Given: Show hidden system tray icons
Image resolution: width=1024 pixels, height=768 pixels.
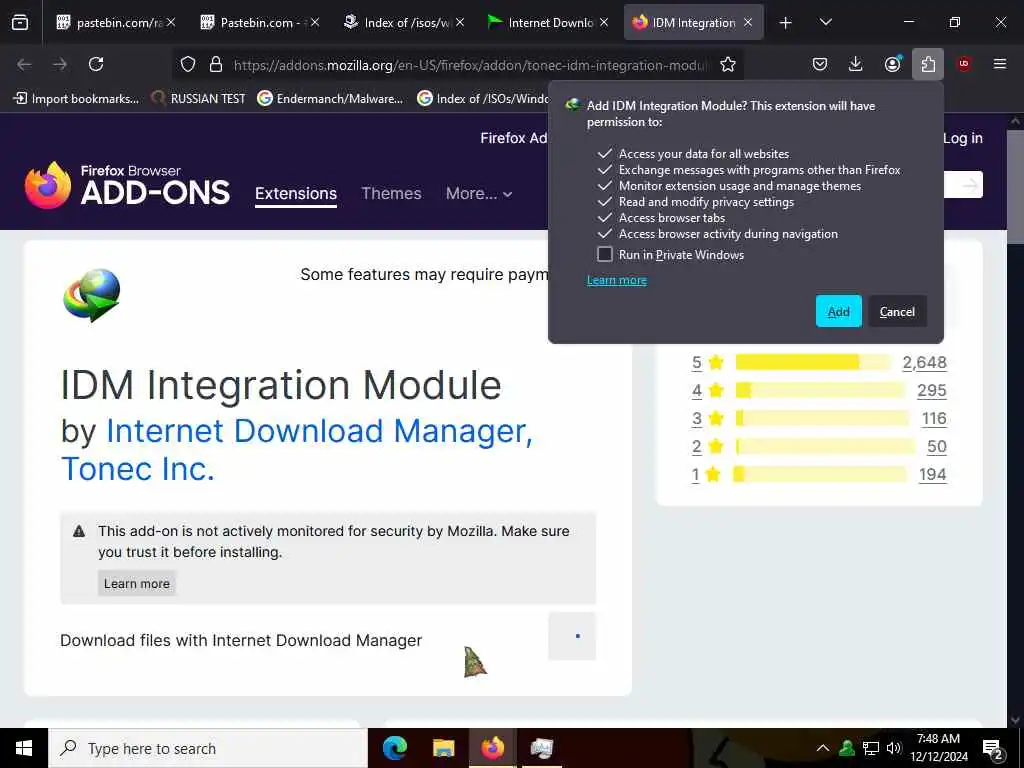Looking at the screenshot, I should tap(823, 748).
